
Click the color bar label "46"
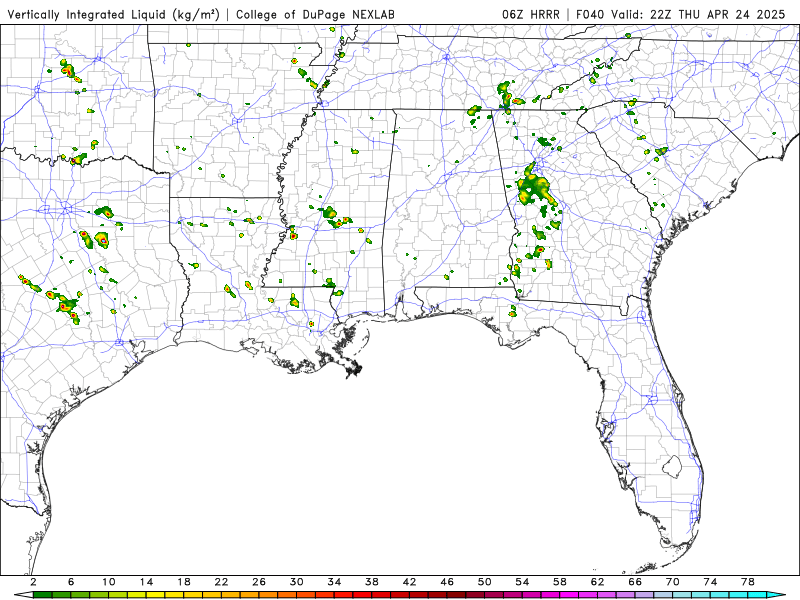point(447,582)
